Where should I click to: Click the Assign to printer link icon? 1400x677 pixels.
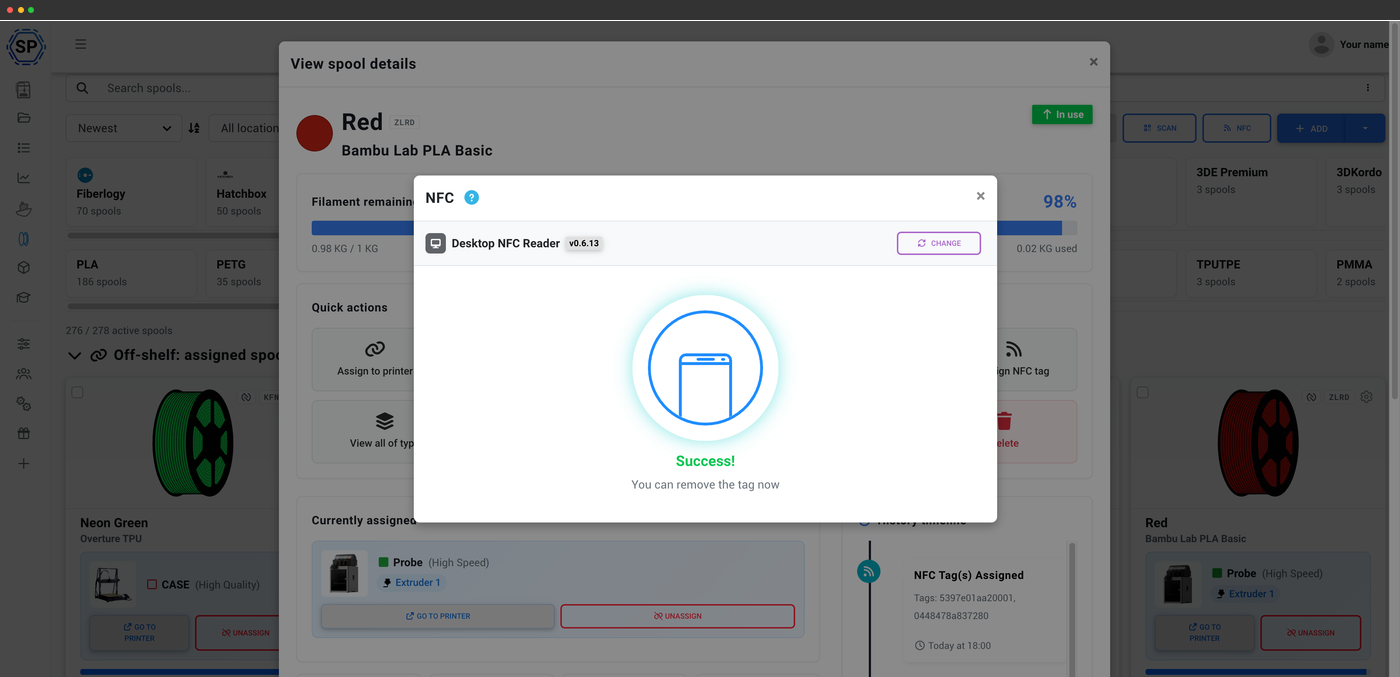click(375, 349)
